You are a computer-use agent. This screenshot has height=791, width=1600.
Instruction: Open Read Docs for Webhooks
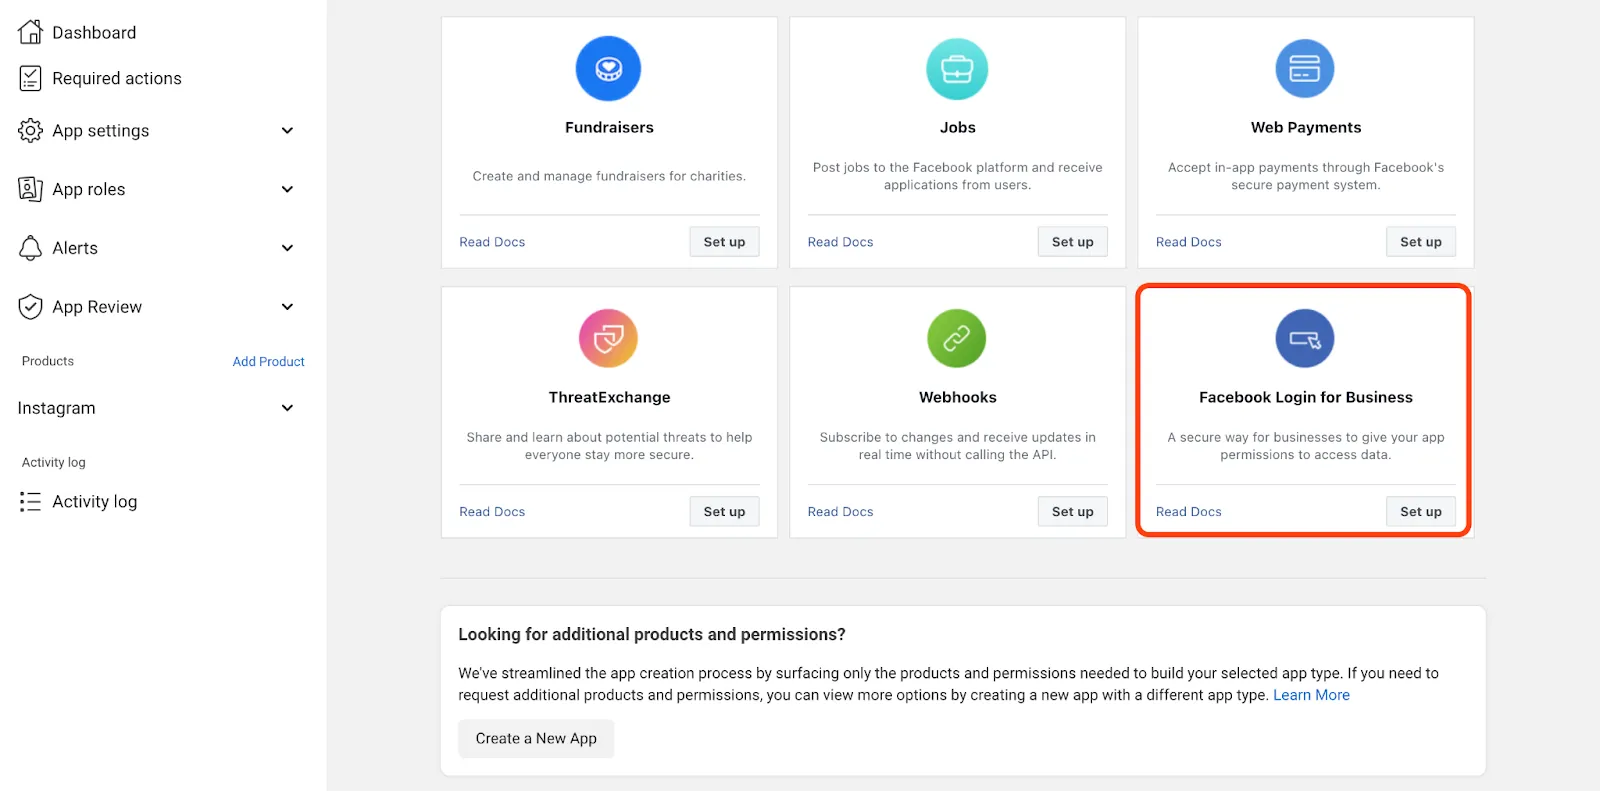pos(840,512)
